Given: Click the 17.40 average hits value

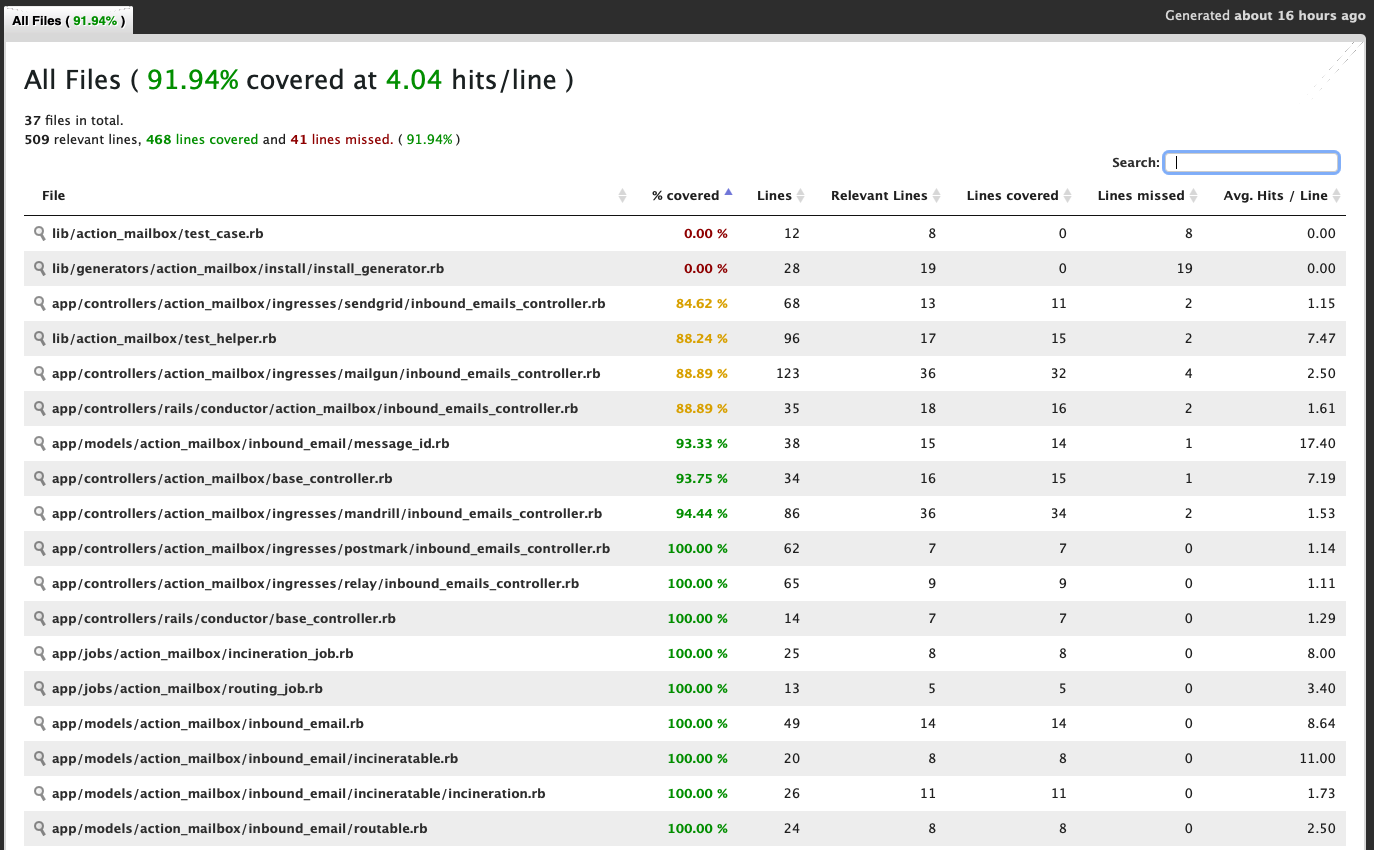Looking at the screenshot, I should [1317, 443].
